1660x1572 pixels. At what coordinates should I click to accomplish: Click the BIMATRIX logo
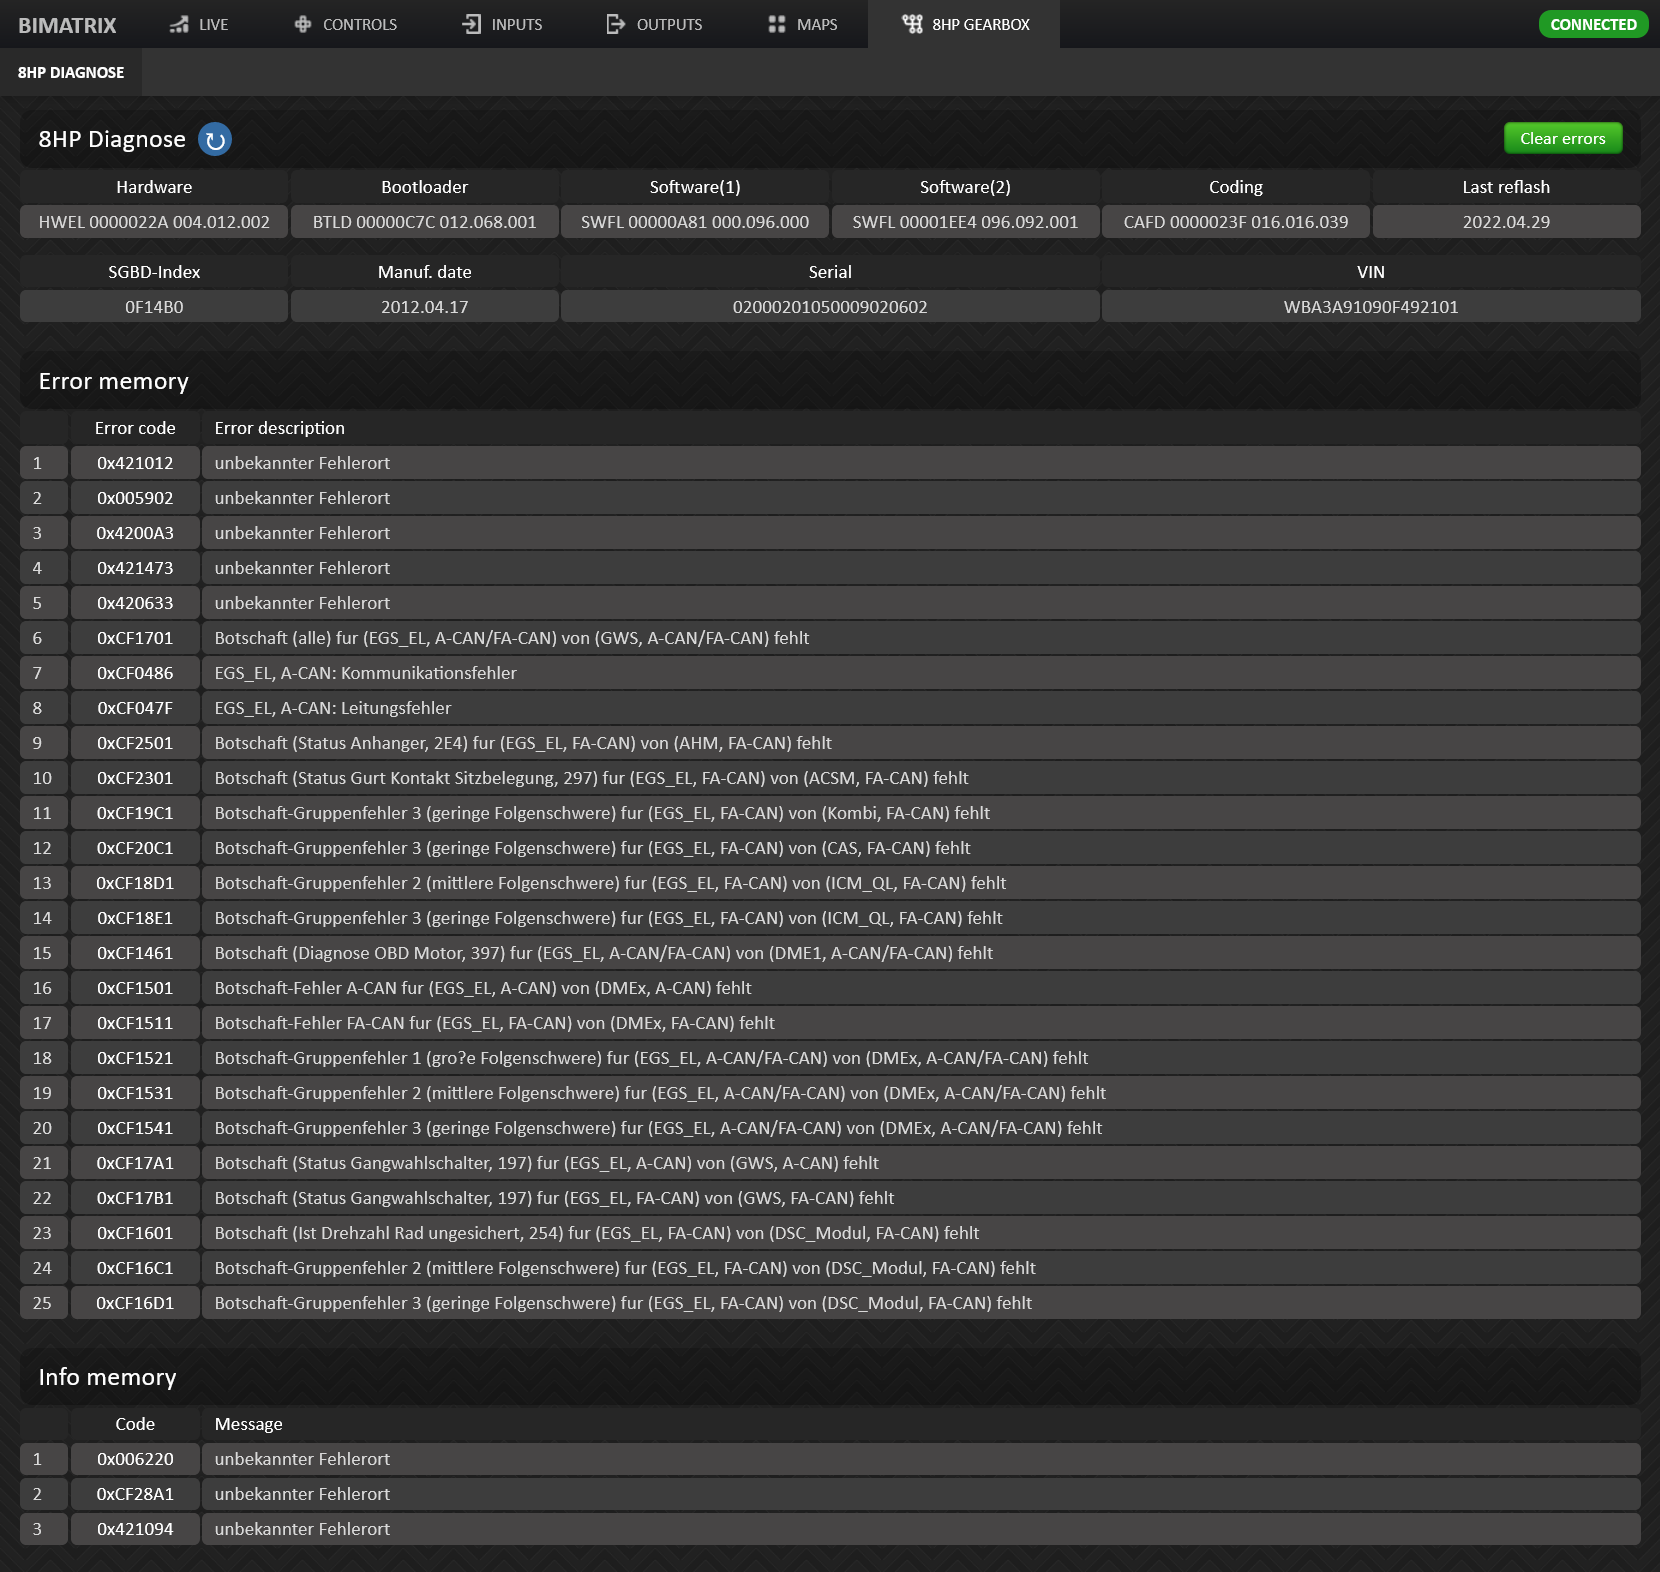[67, 25]
